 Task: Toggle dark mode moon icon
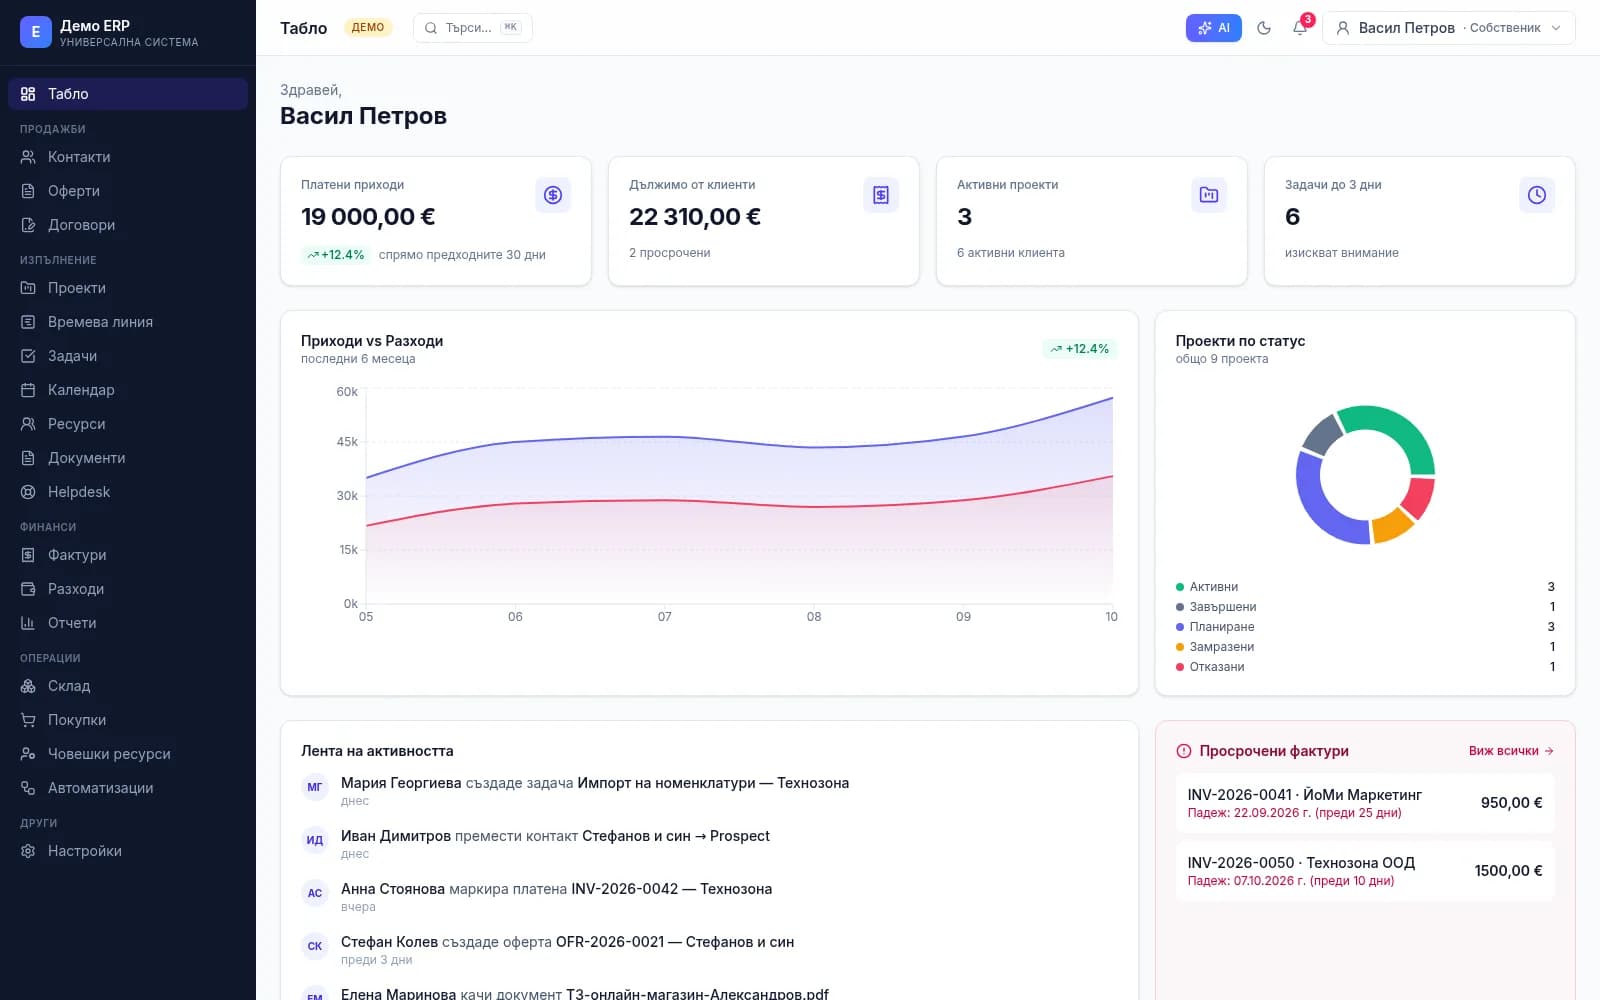[1264, 28]
